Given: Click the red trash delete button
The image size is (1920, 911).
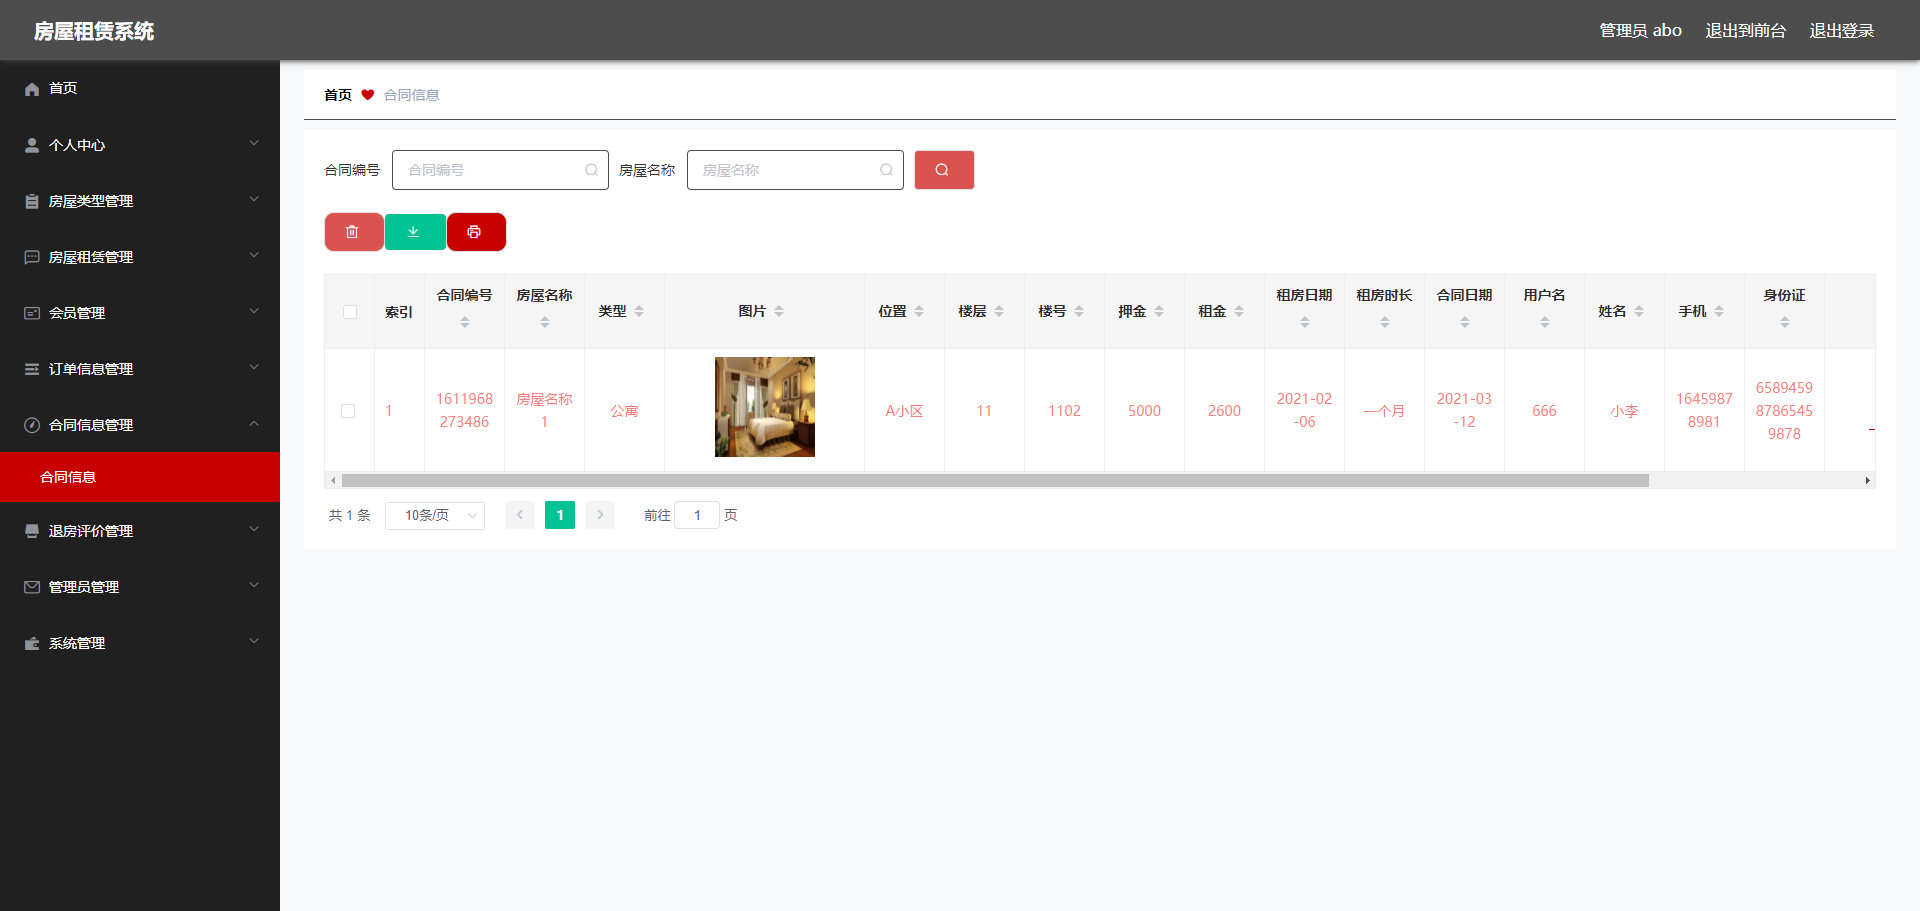Looking at the screenshot, I should pos(353,232).
